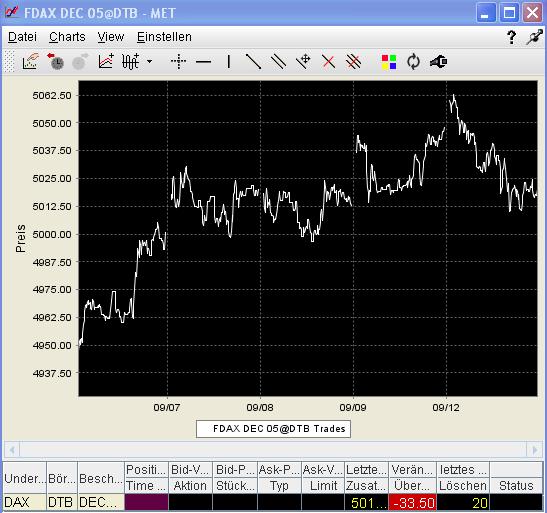Select the horizontal line tool
This screenshot has height=513, width=547.
click(x=203, y=62)
